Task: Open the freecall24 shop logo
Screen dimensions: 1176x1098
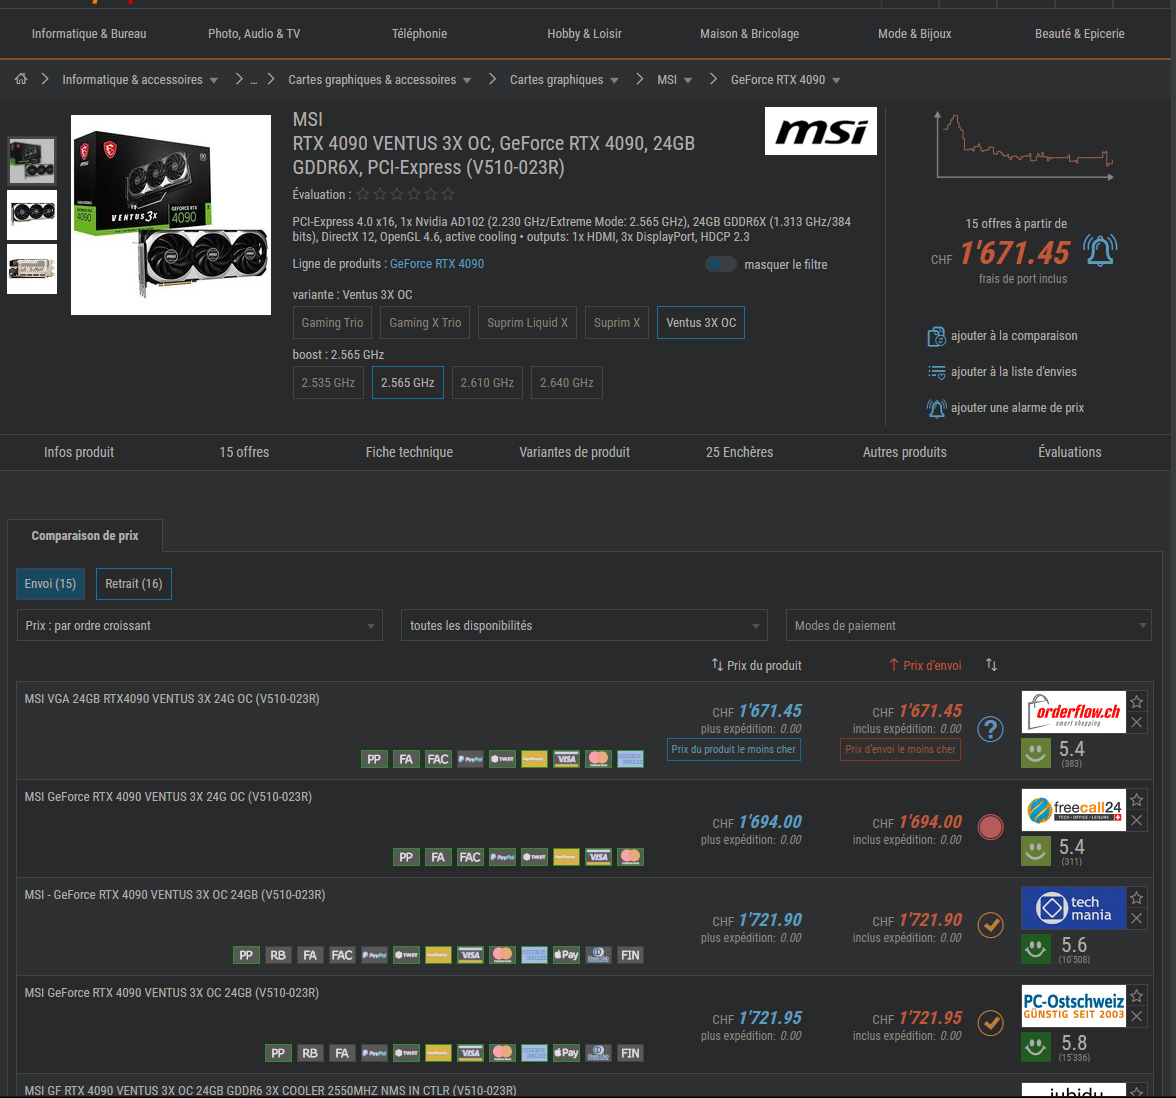Action: [1073, 810]
